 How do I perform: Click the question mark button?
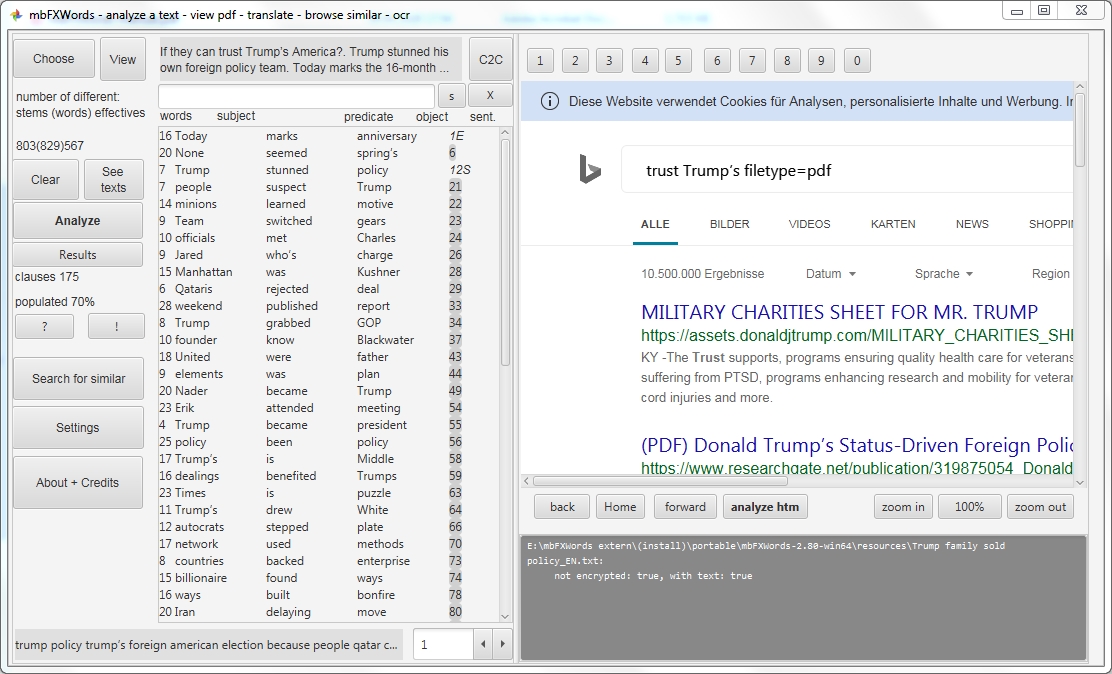[x=45, y=326]
